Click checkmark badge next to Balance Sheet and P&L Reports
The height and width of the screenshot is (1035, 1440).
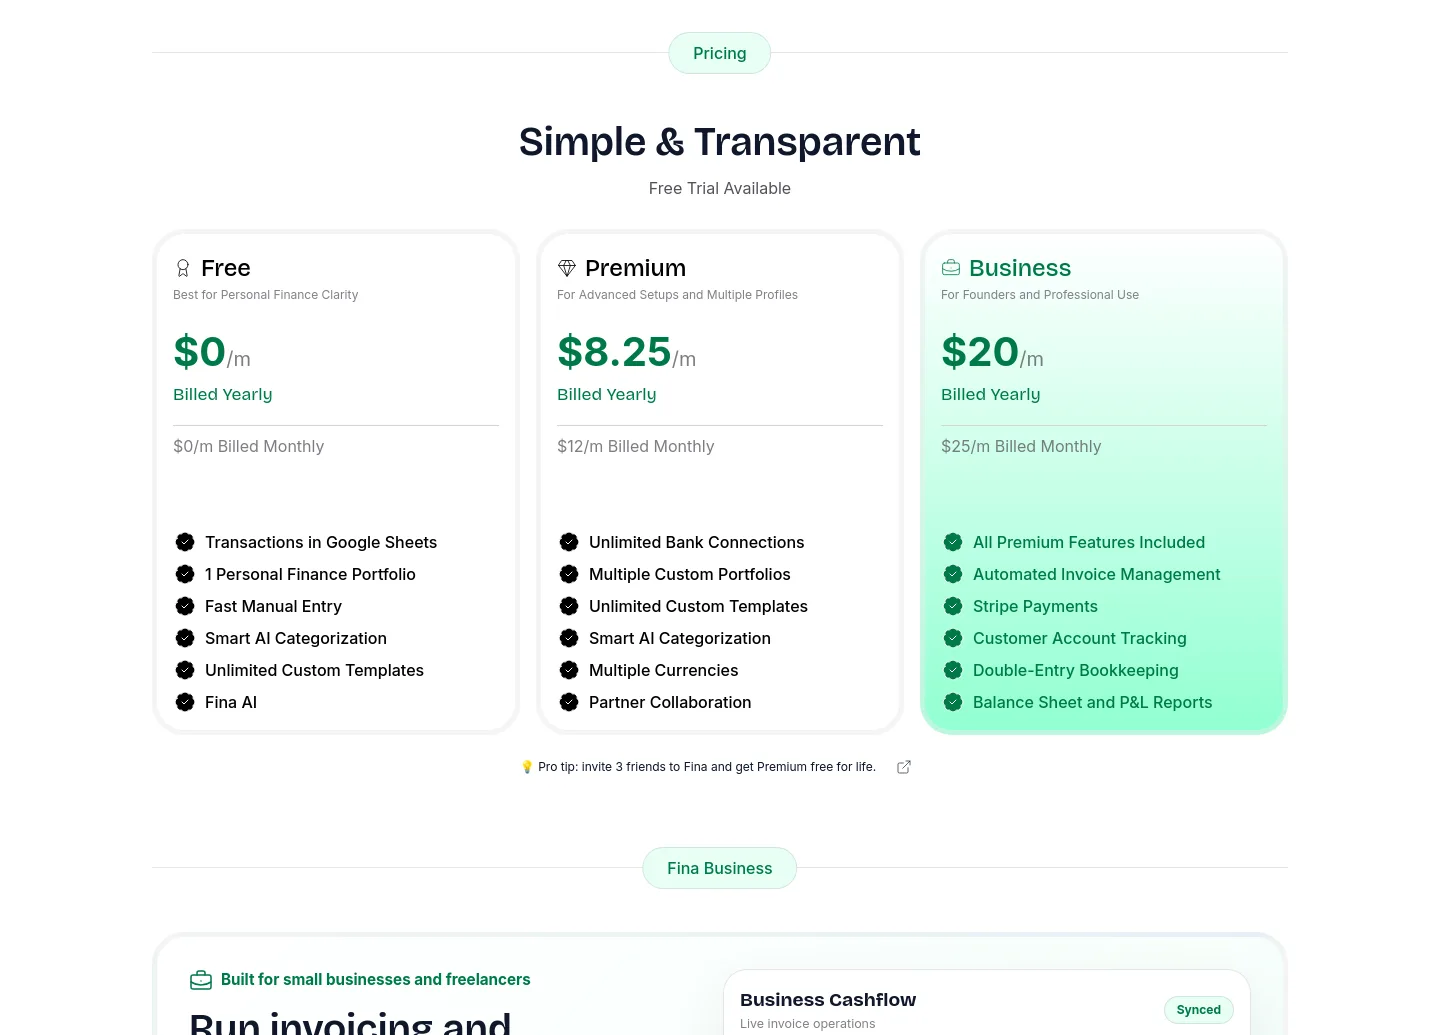pos(953,702)
